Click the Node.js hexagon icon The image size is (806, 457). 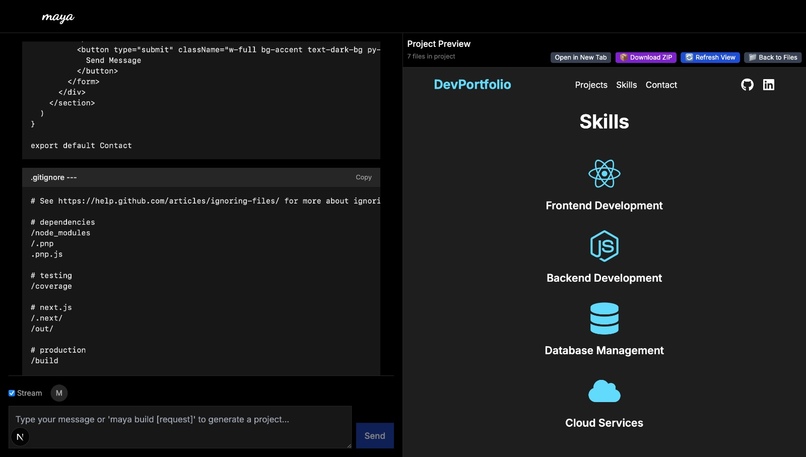tap(604, 246)
